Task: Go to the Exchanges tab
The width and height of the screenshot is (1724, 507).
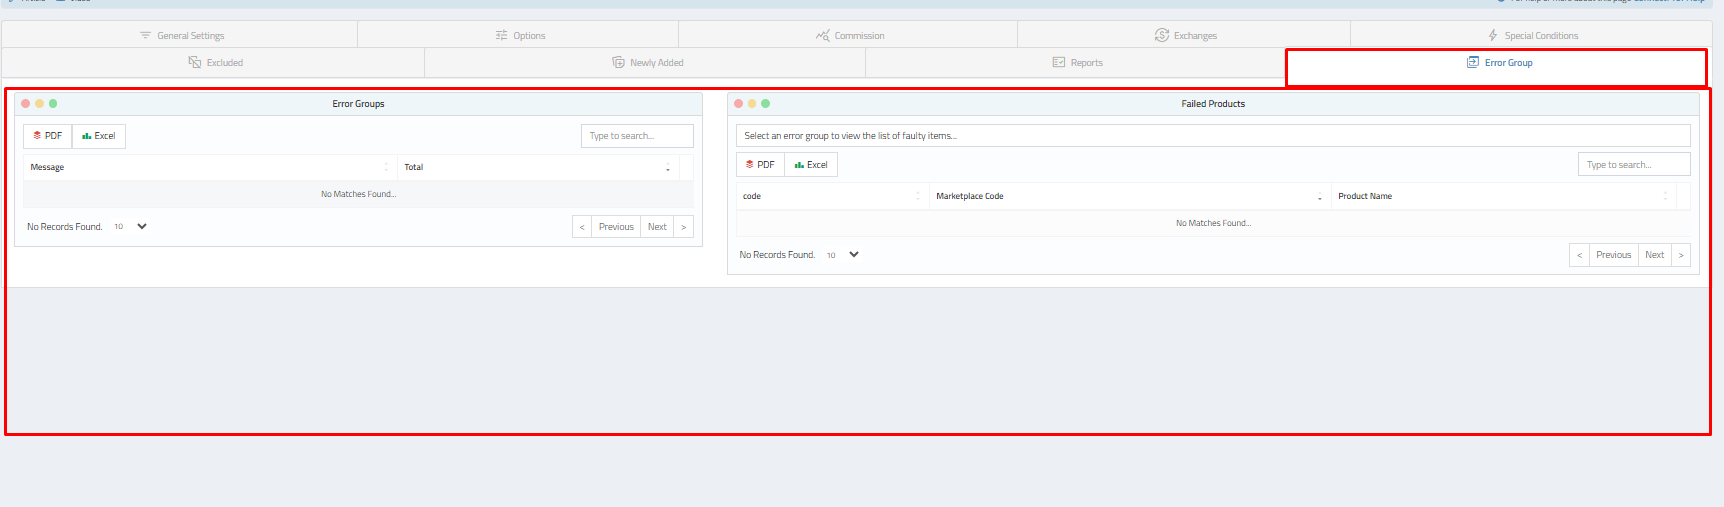Action: tap(1185, 36)
